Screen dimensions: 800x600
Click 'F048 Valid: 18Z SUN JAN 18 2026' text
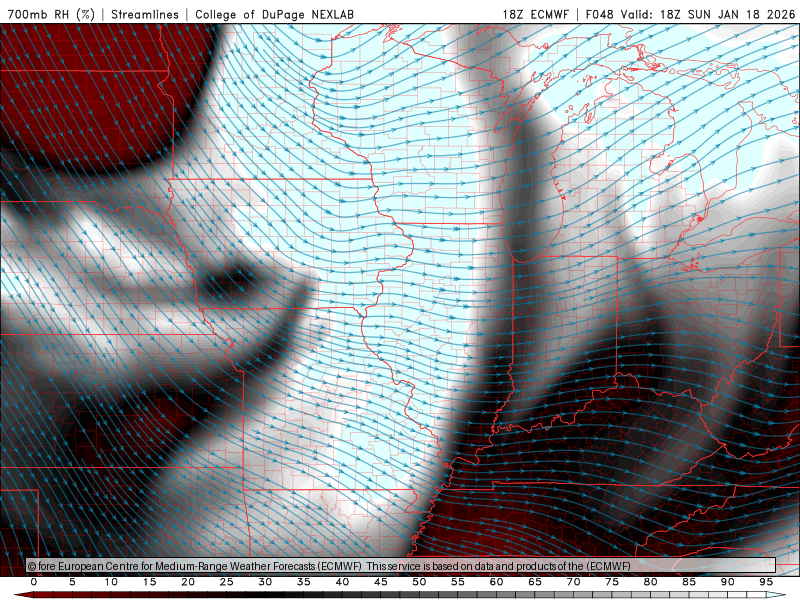(x=690, y=14)
